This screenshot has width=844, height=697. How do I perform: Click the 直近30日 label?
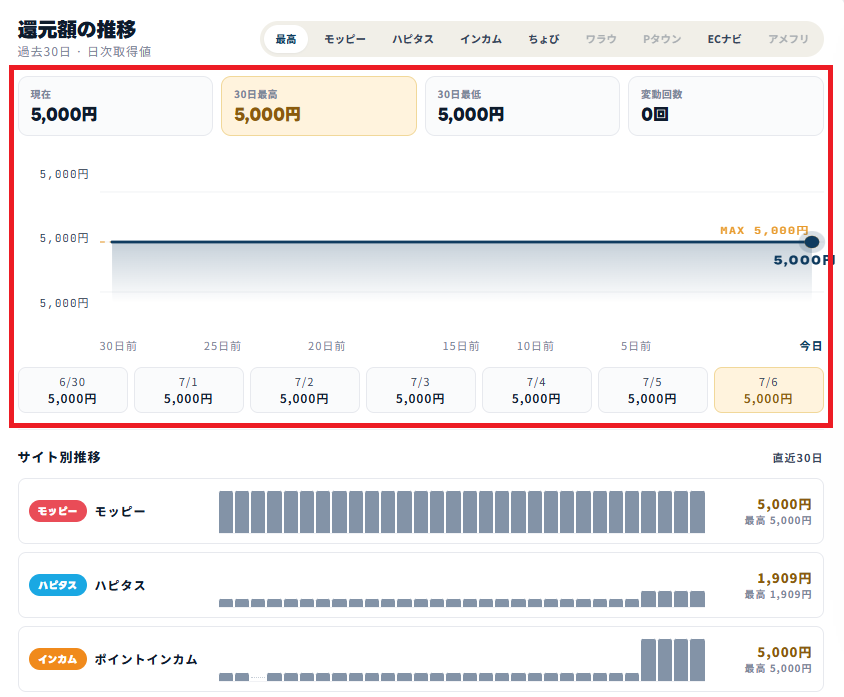pyautogui.click(x=797, y=458)
